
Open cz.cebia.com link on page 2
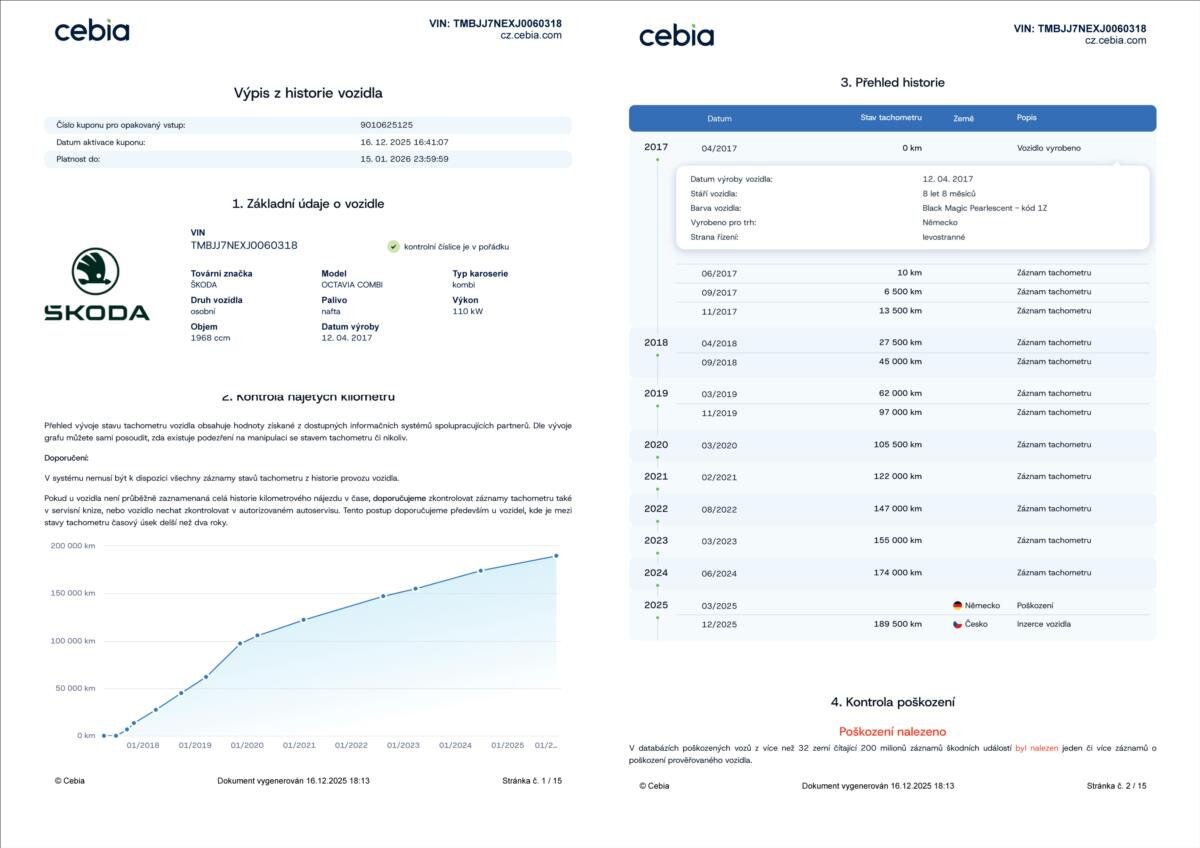[x=1115, y=41]
